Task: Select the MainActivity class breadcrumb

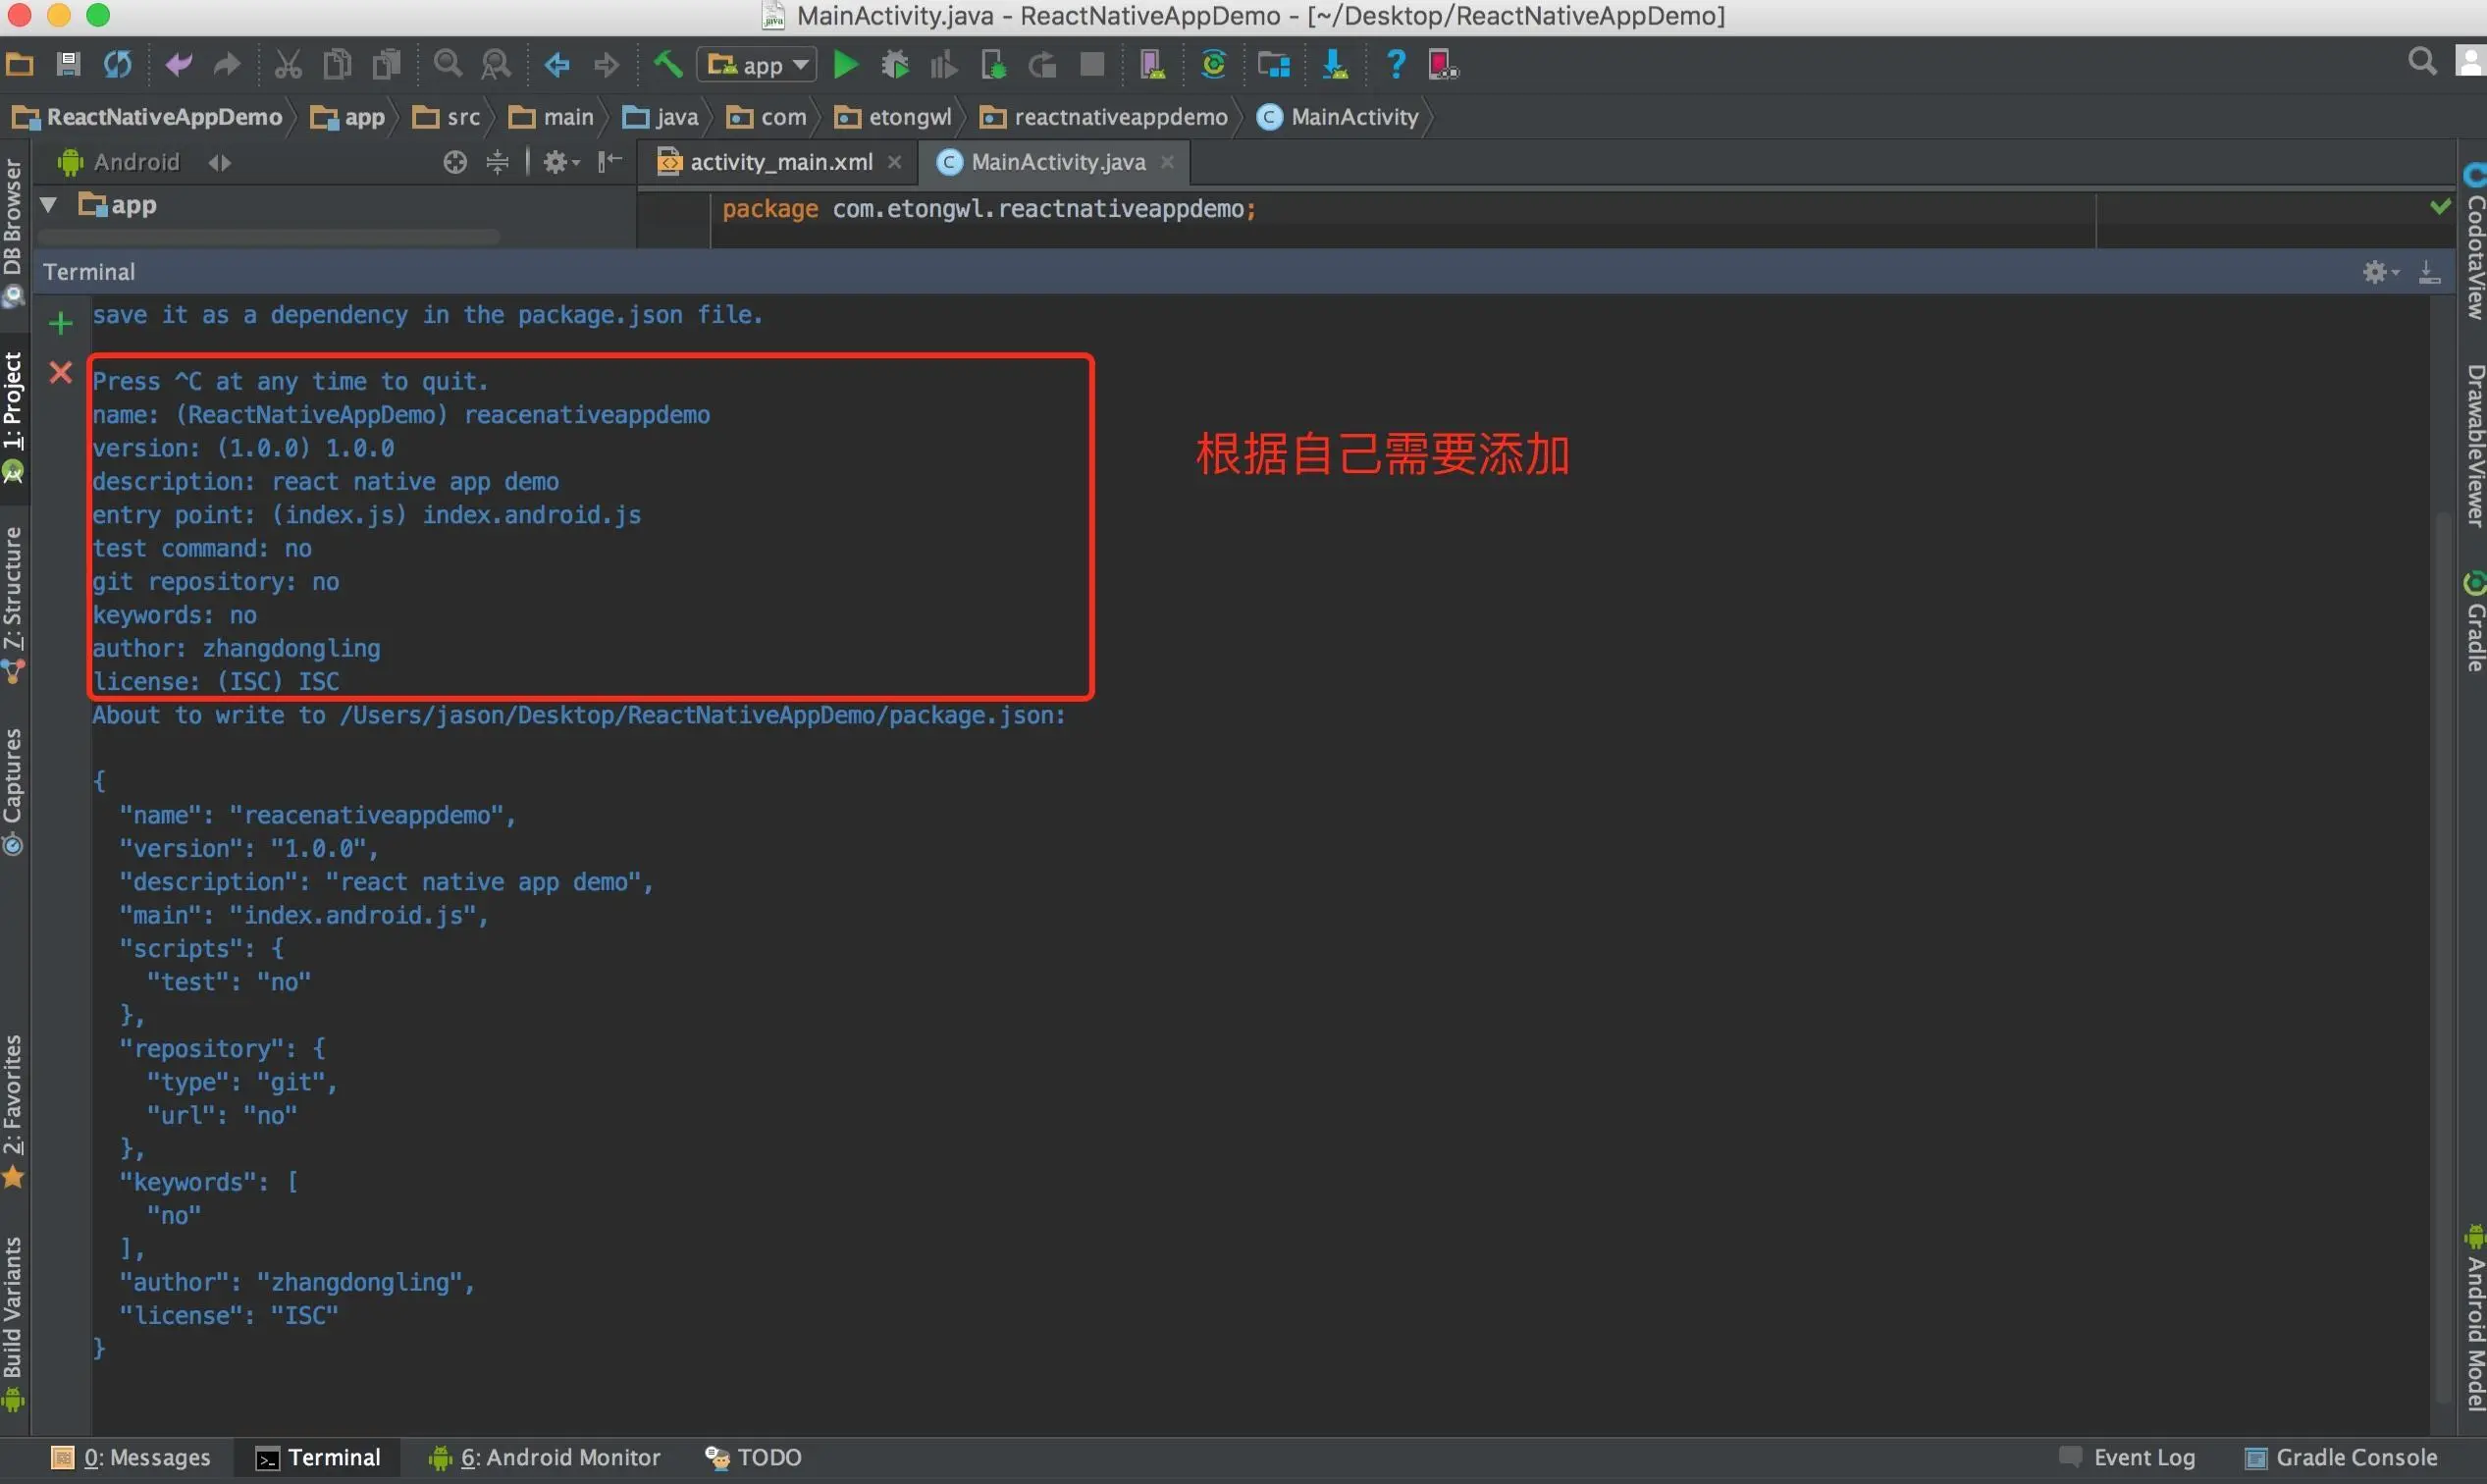Action: coord(1338,117)
